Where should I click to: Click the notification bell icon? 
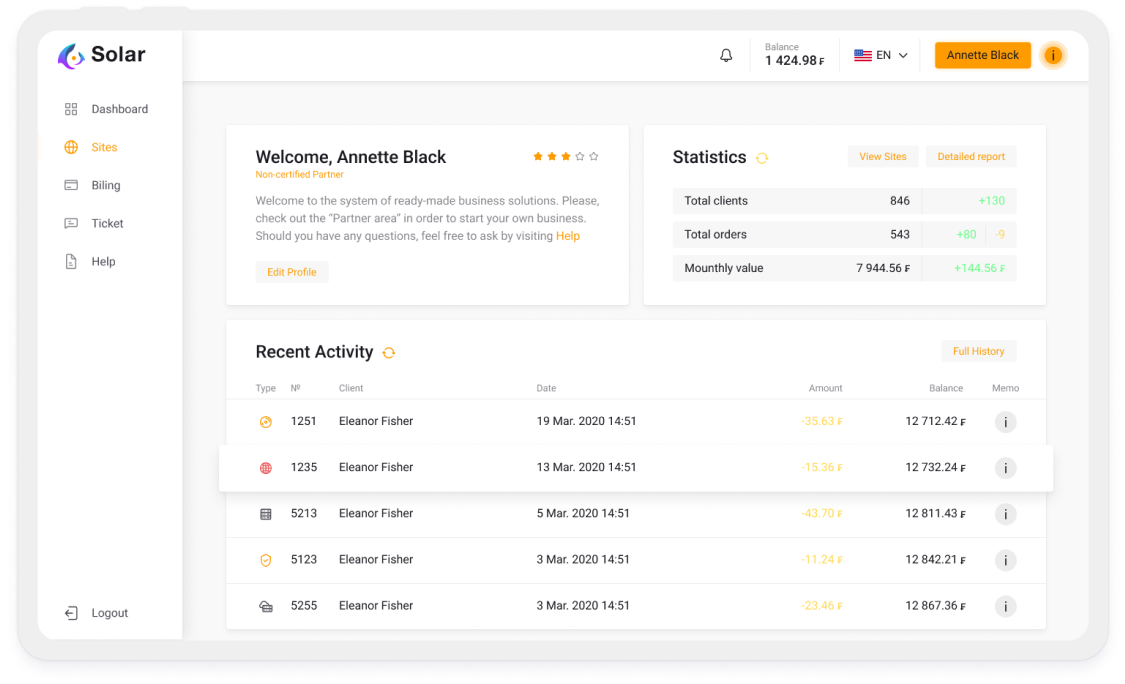(726, 56)
